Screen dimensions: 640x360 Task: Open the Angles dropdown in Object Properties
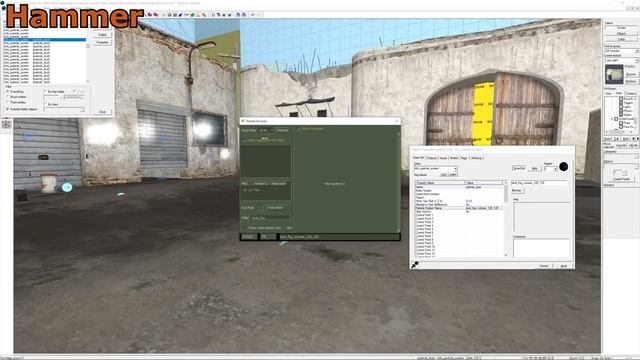[x=551, y=169]
